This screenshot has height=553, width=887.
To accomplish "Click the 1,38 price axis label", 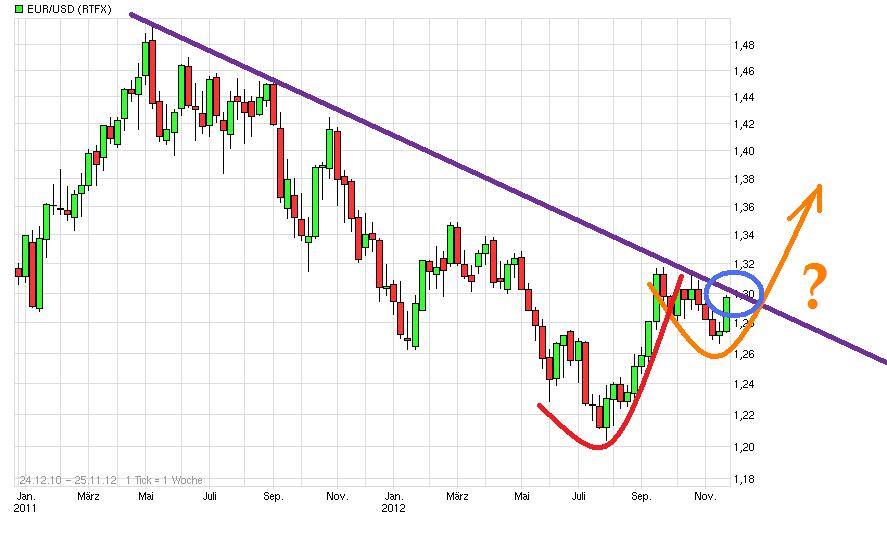I will tap(744, 179).
